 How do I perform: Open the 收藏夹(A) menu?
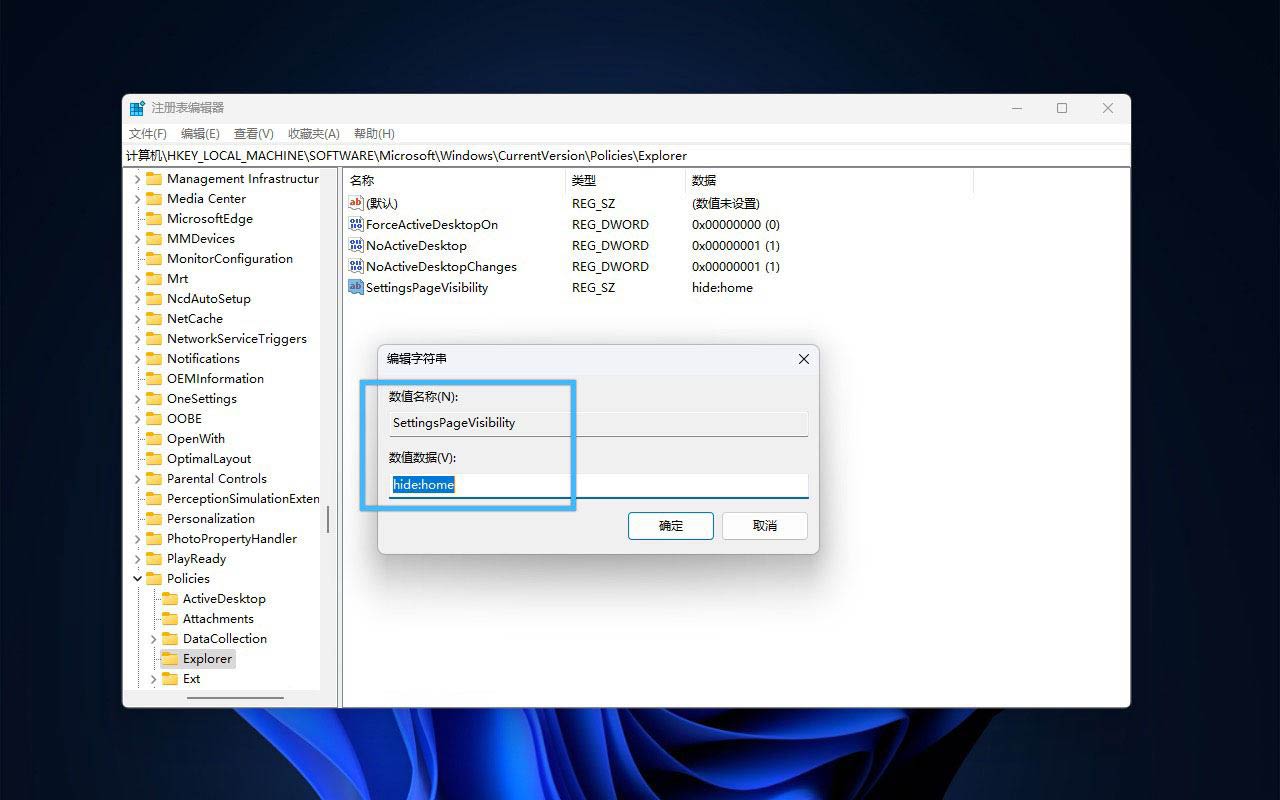point(313,134)
